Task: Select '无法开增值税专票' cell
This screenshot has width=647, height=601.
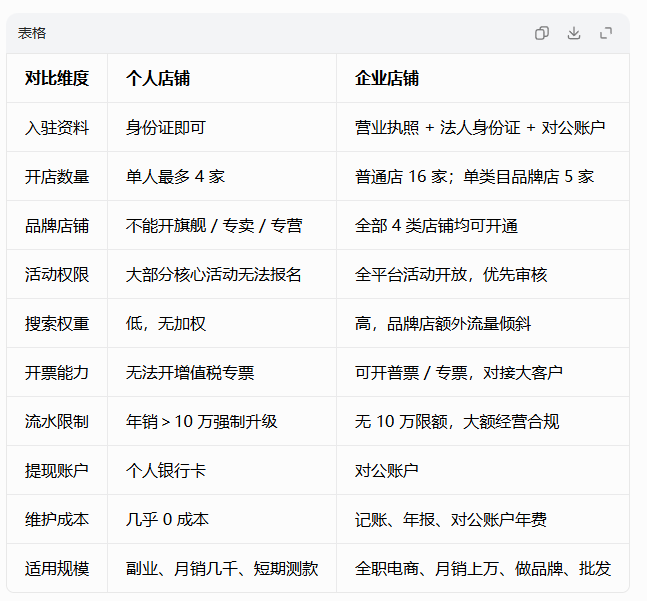Action: tap(190, 373)
